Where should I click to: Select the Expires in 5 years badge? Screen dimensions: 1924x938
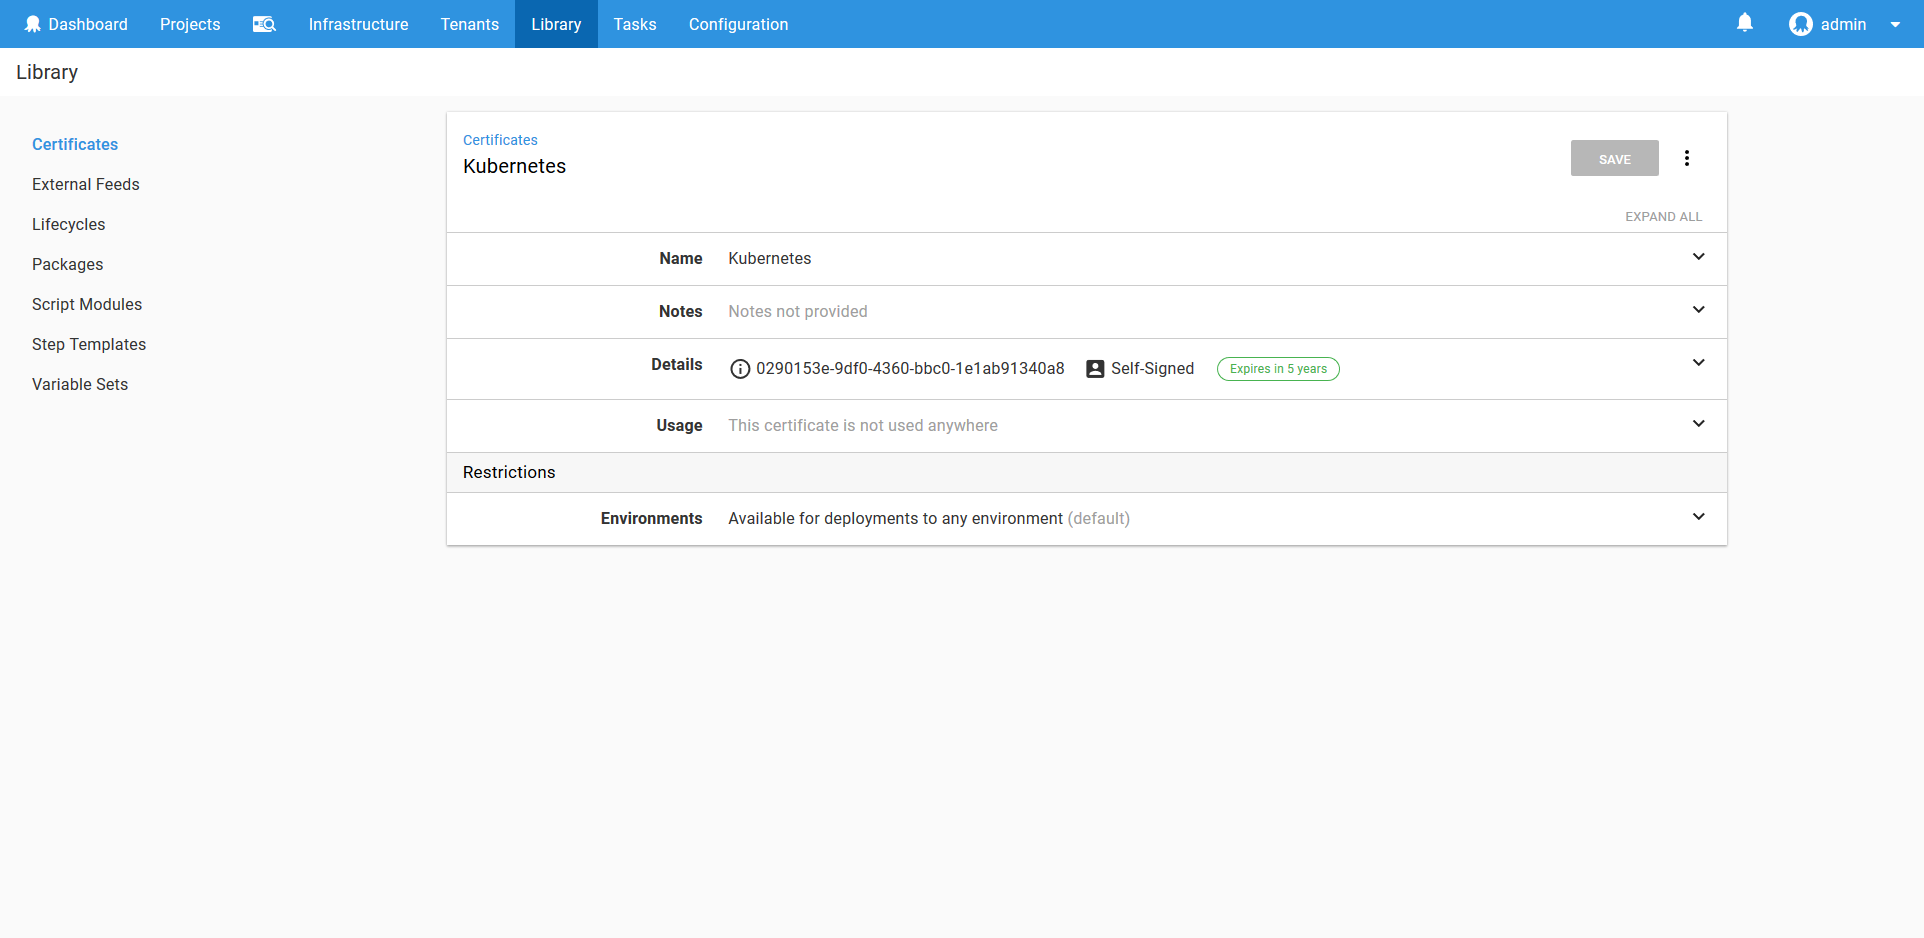click(1277, 369)
